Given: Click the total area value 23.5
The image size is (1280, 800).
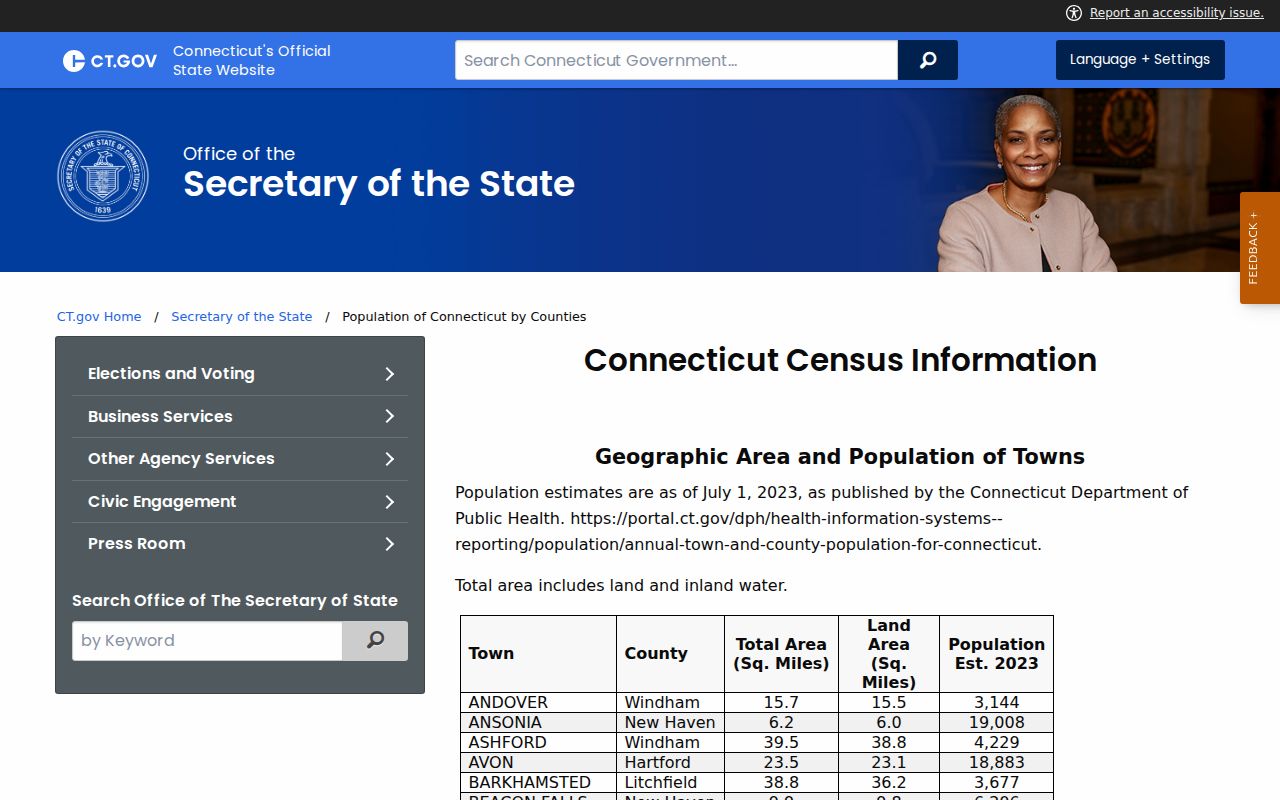Looking at the screenshot, I should (781, 763).
